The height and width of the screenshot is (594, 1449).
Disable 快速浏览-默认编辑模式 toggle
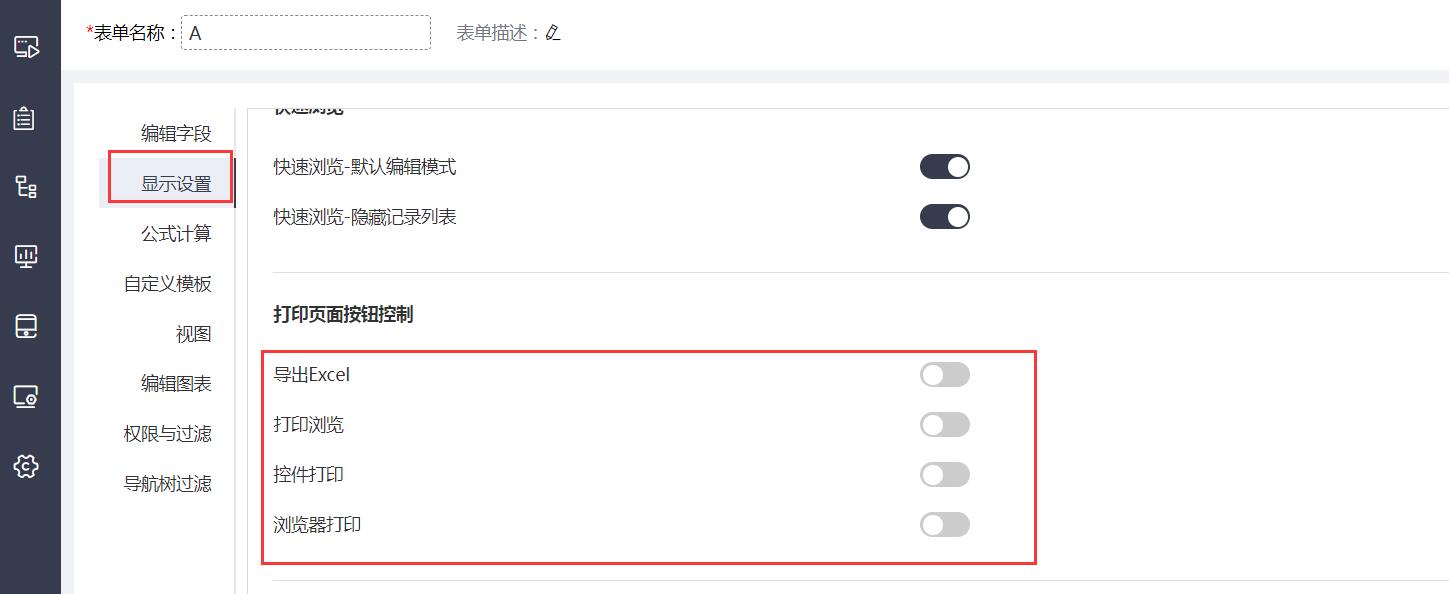(x=945, y=167)
